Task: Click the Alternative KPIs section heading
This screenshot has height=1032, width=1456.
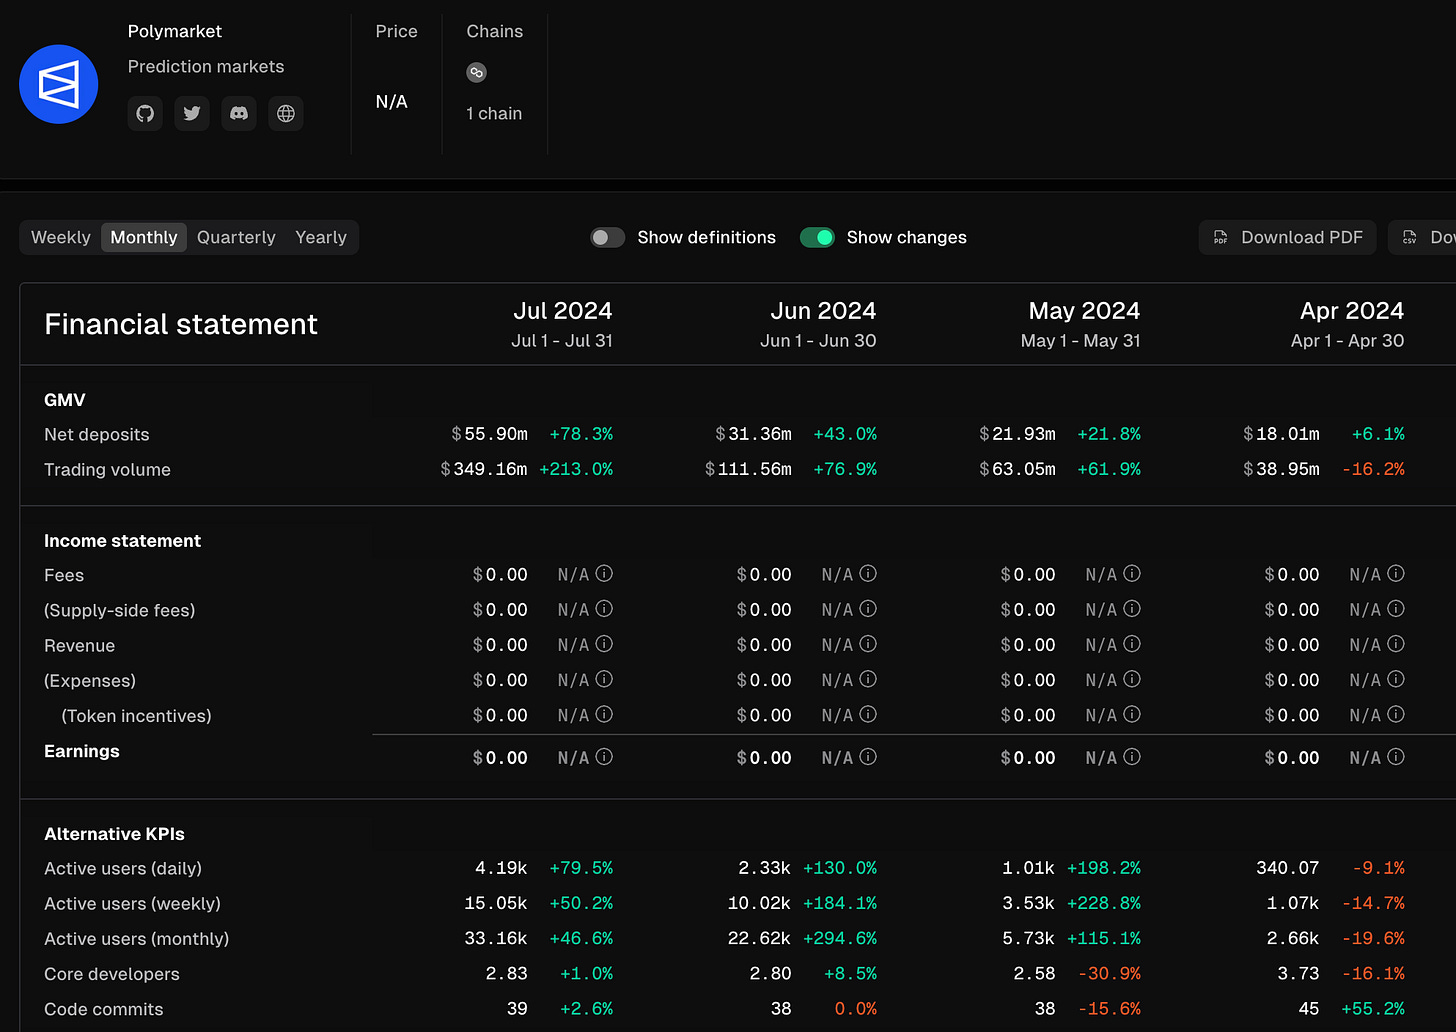Action: [x=114, y=834]
